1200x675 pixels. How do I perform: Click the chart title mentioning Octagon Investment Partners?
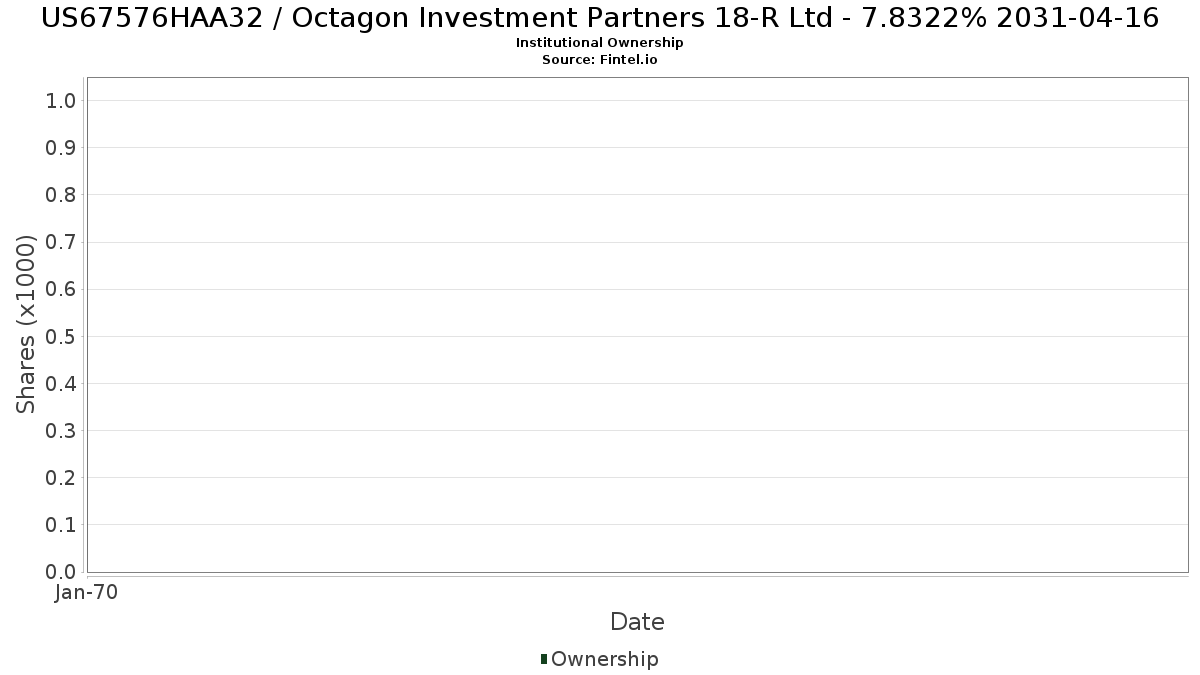click(x=600, y=18)
